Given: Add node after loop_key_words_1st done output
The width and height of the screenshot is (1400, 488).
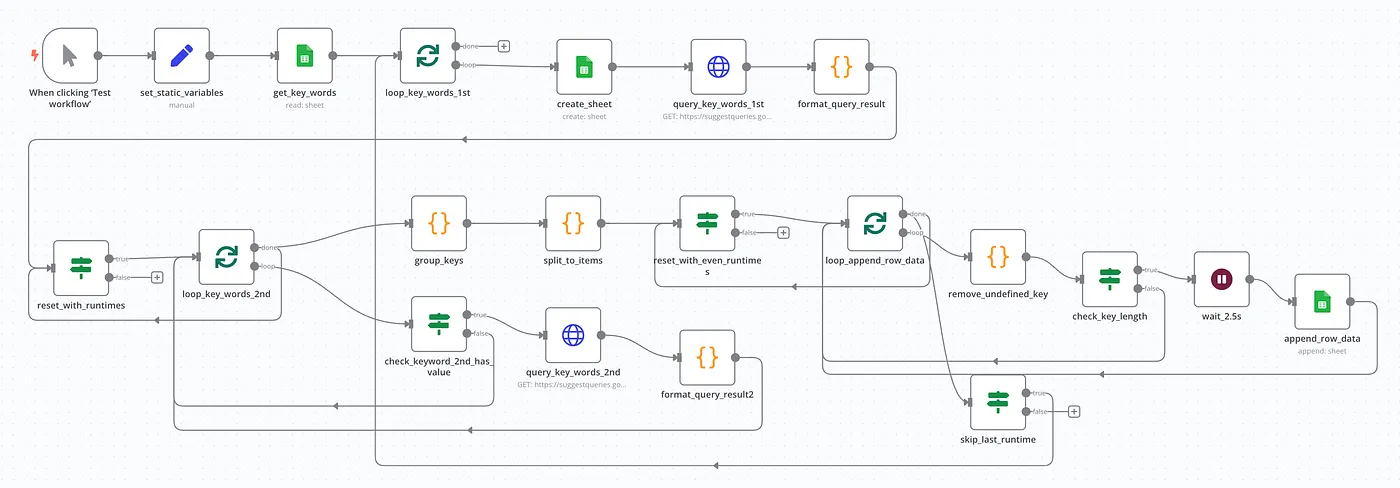Looking at the screenshot, I should (504, 46).
